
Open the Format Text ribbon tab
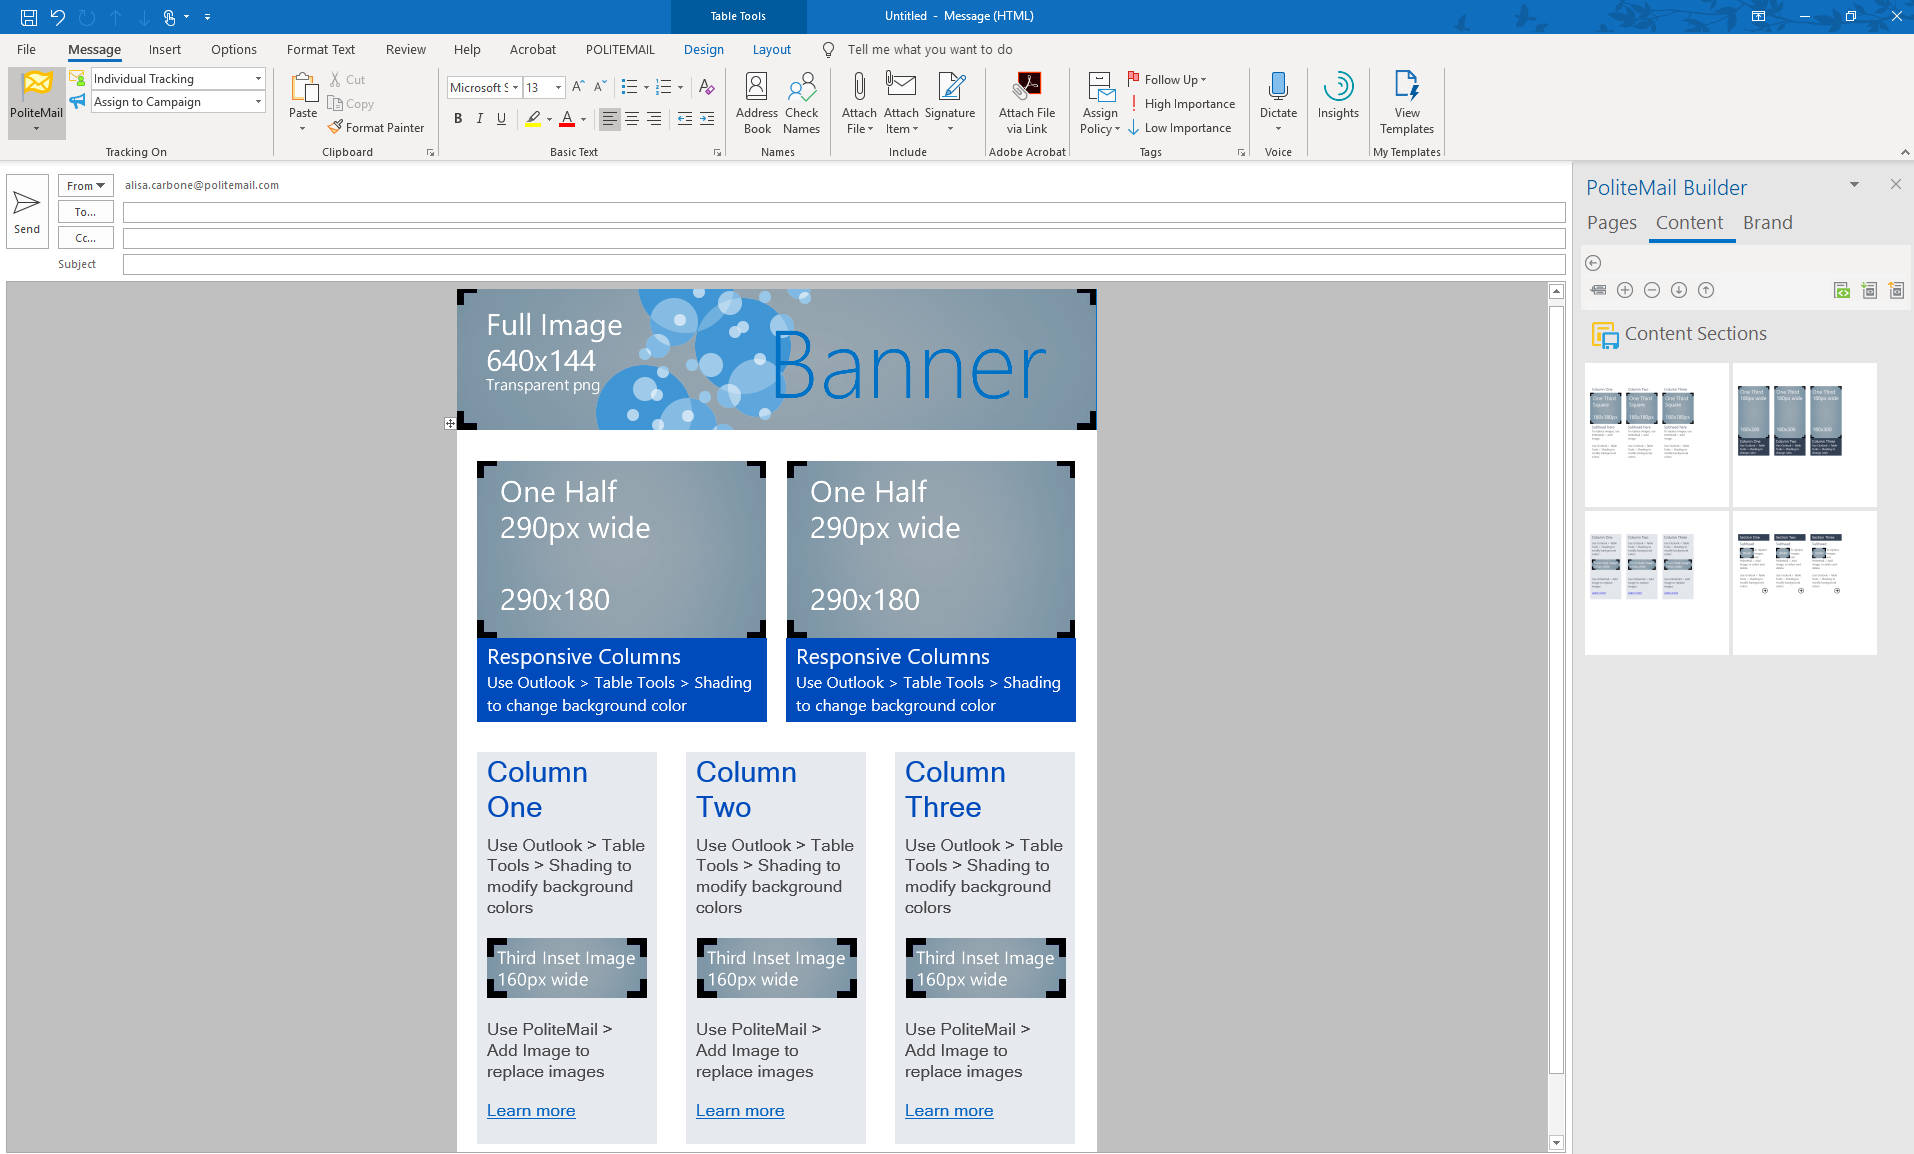tap(320, 49)
